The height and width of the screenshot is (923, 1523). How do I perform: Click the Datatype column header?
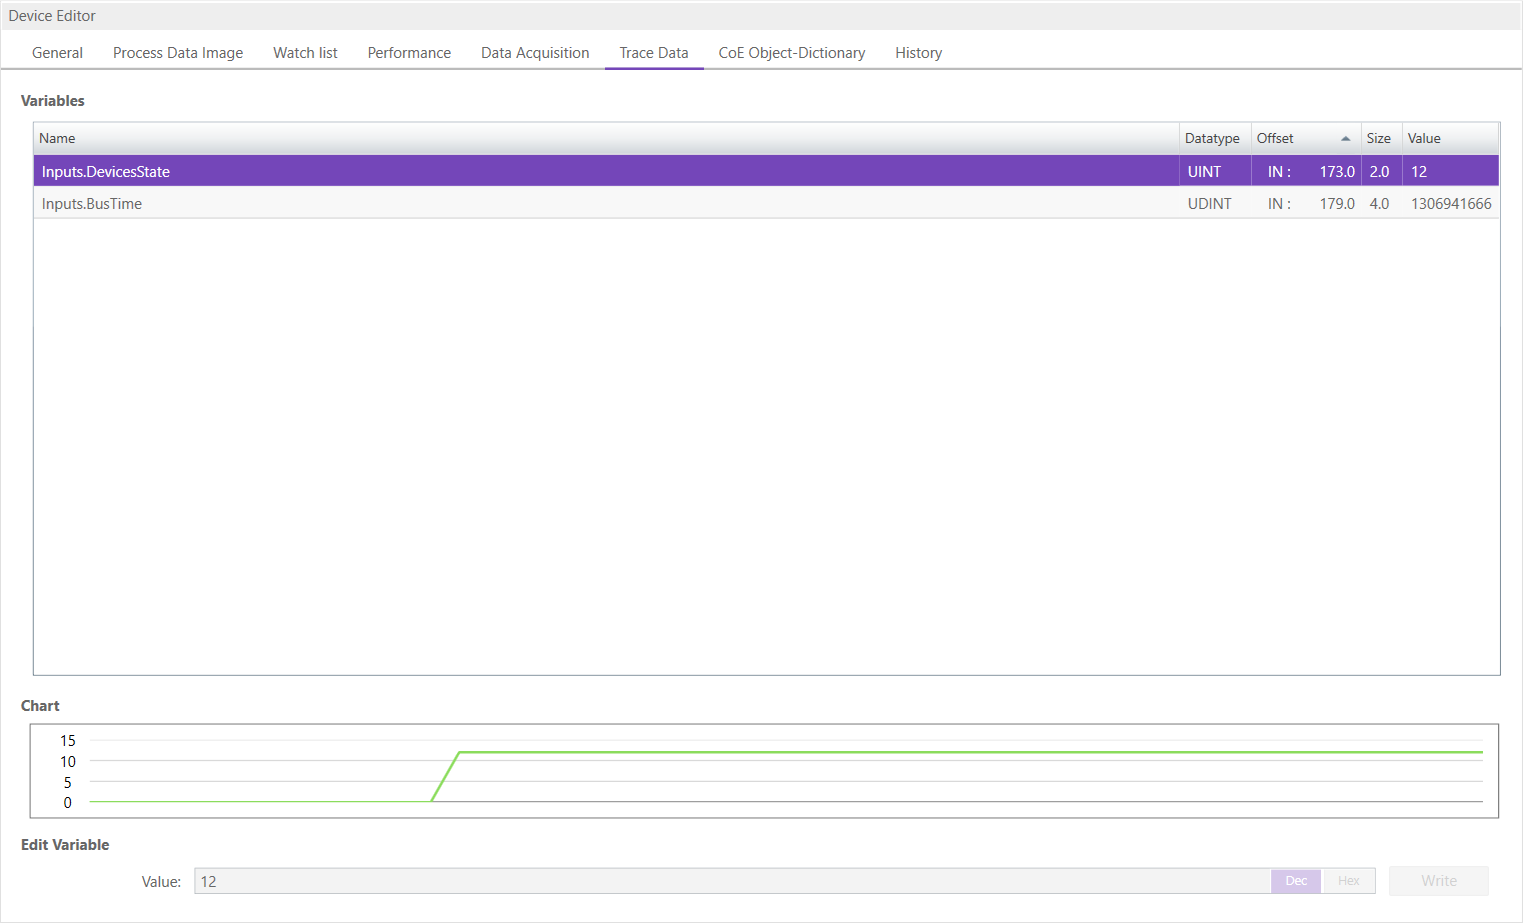click(1212, 138)
